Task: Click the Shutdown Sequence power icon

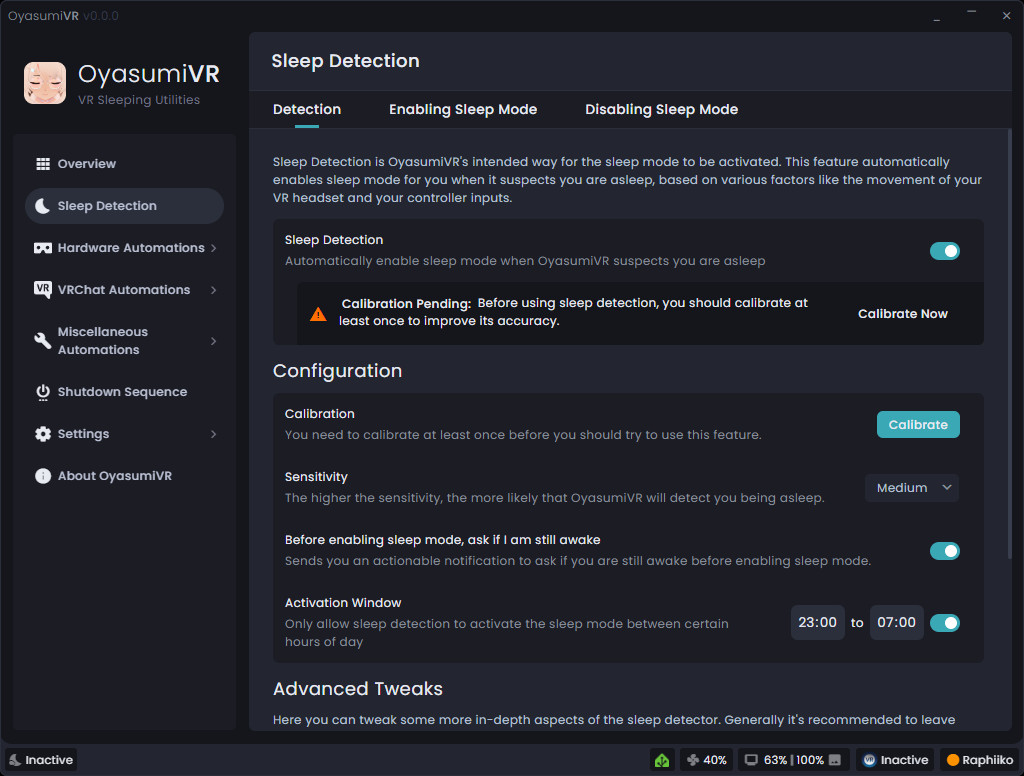Action: [42, 392]
